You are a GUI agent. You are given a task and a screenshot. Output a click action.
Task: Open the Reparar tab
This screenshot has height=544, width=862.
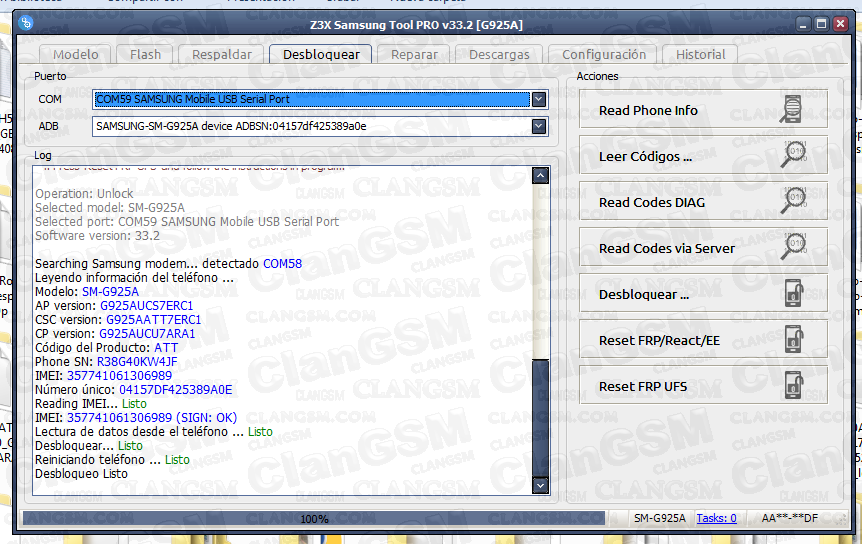[414, 54]
